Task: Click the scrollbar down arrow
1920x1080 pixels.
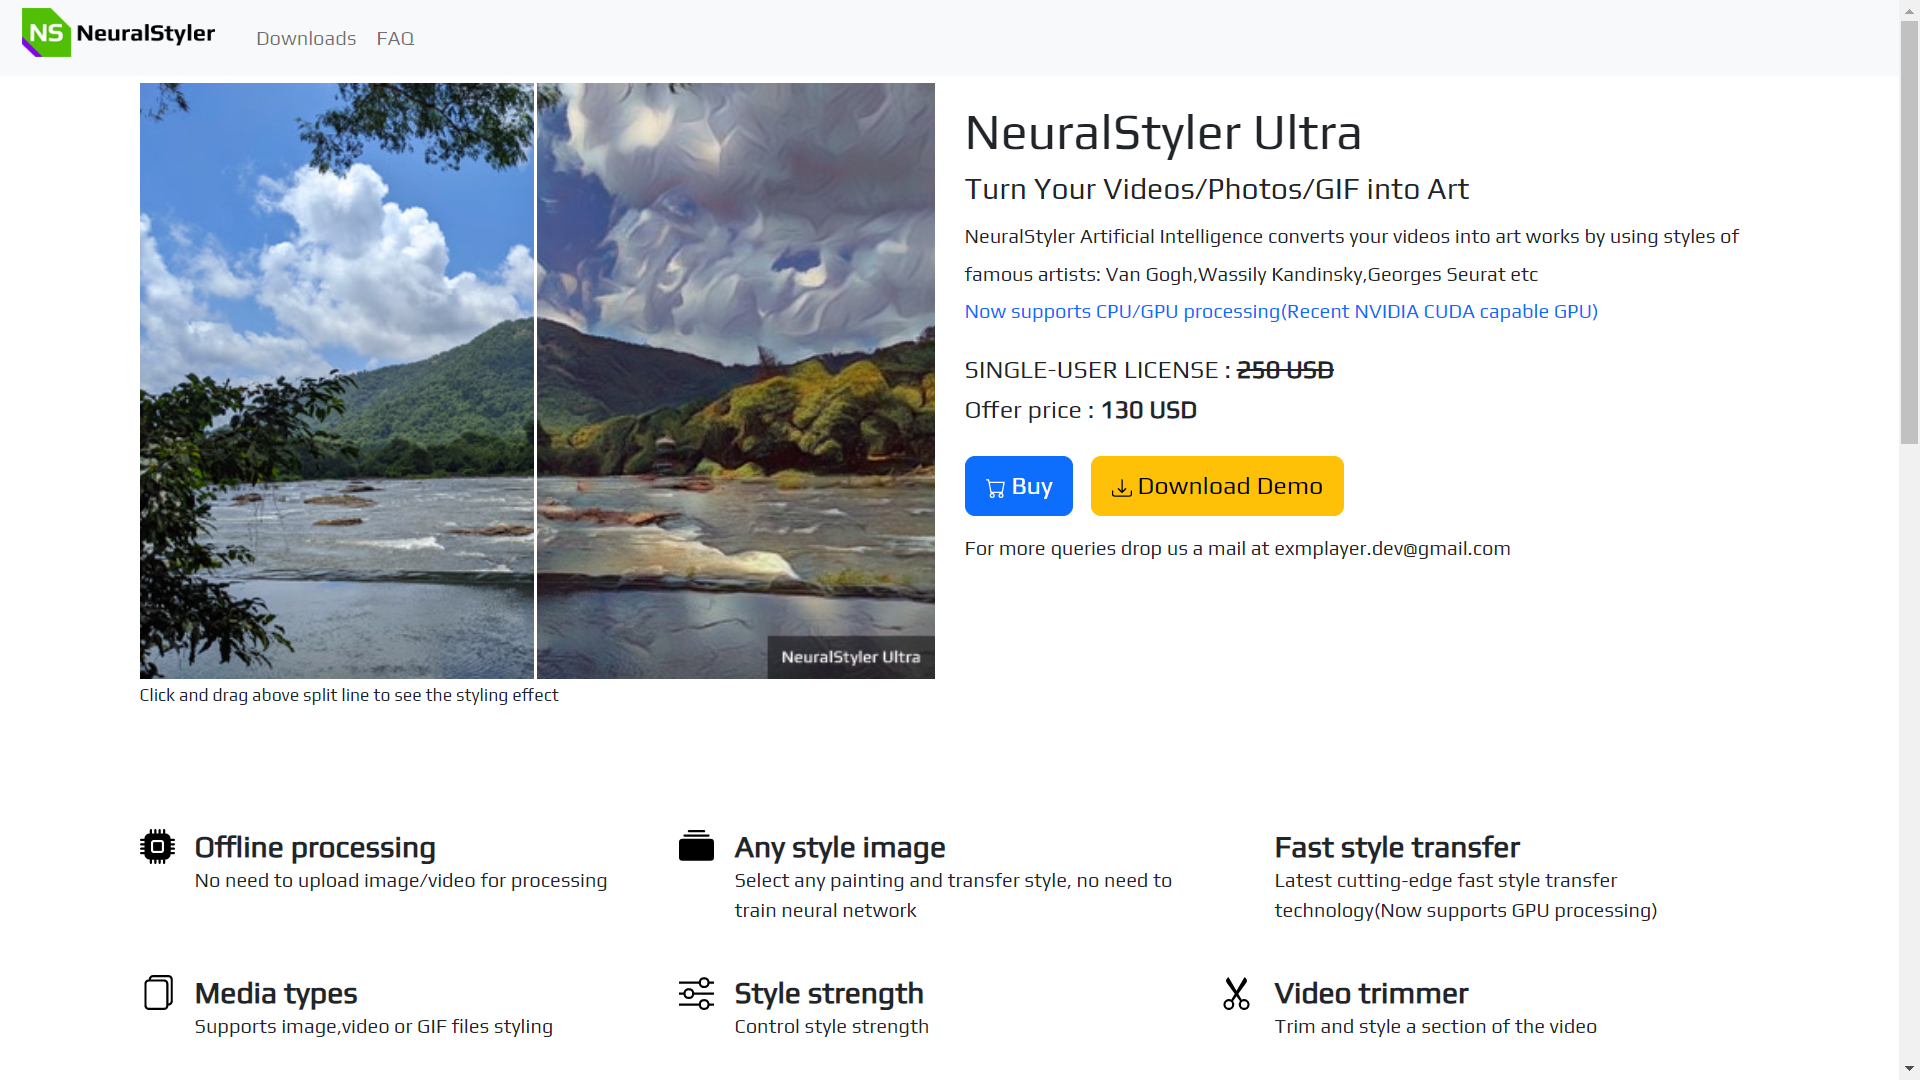Action: 1909,1069
